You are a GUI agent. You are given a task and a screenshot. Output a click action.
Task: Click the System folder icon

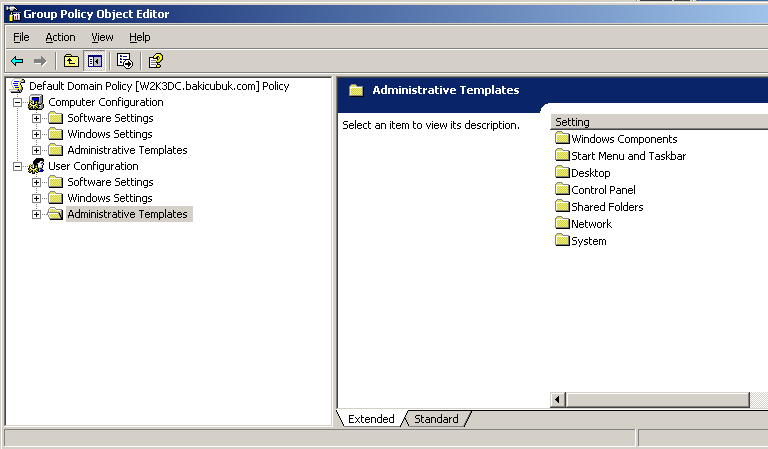click(x=562, y=240)
